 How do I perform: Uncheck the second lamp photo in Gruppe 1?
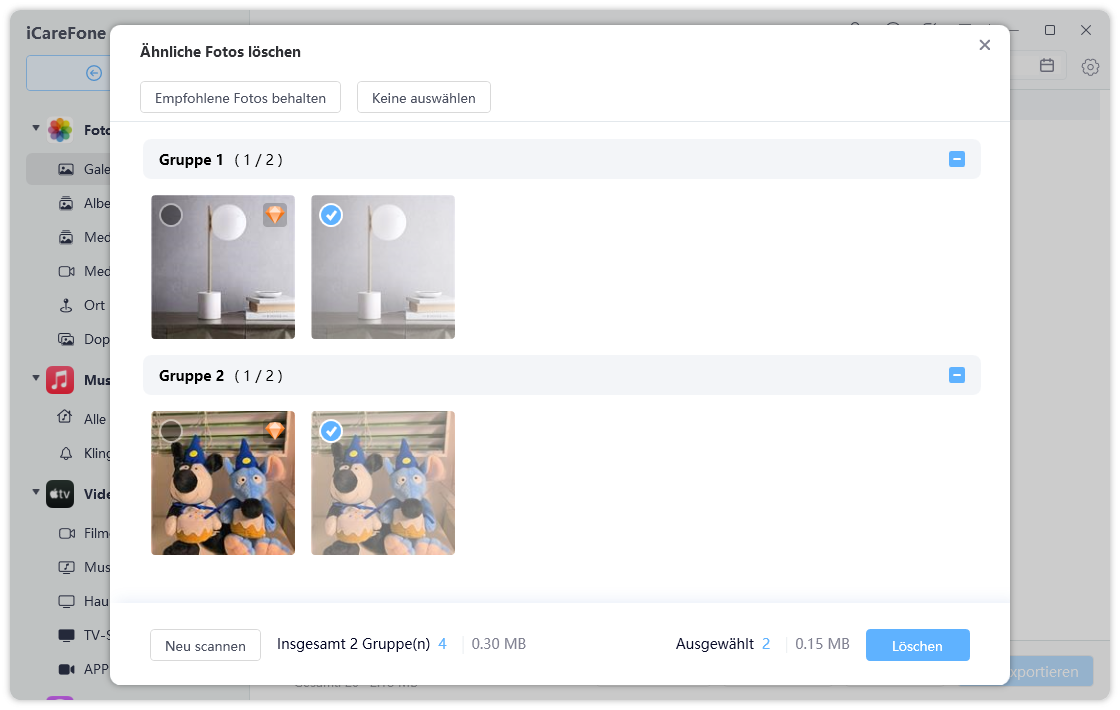(x=331, y=215)
